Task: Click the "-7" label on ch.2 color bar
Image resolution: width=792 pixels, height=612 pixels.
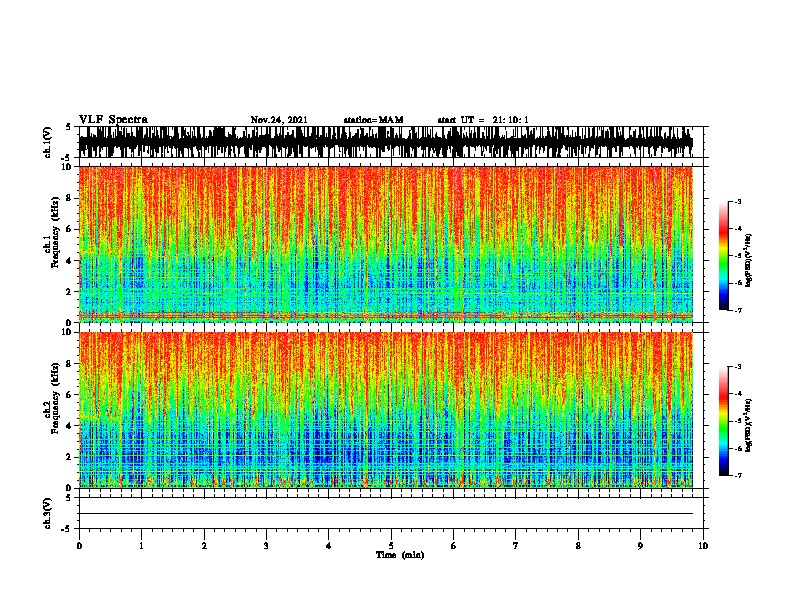Action: (738, 476)
